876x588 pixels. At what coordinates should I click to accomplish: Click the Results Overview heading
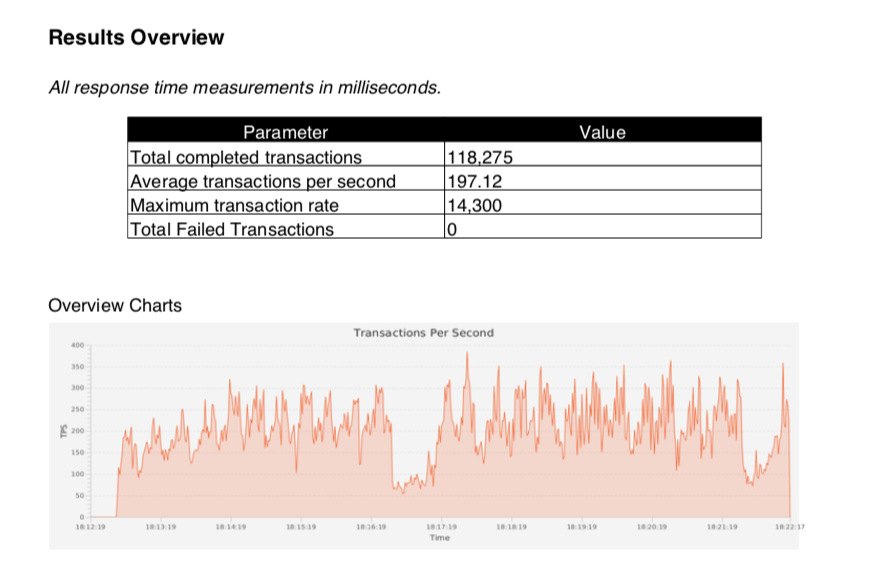click(x=135, y=36)
